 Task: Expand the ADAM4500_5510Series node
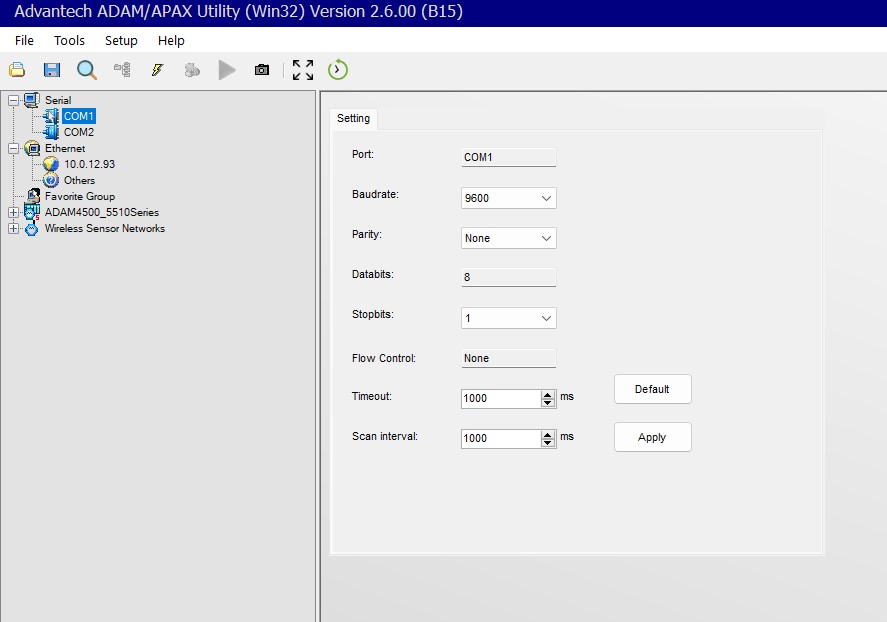[x=14, y=212]
